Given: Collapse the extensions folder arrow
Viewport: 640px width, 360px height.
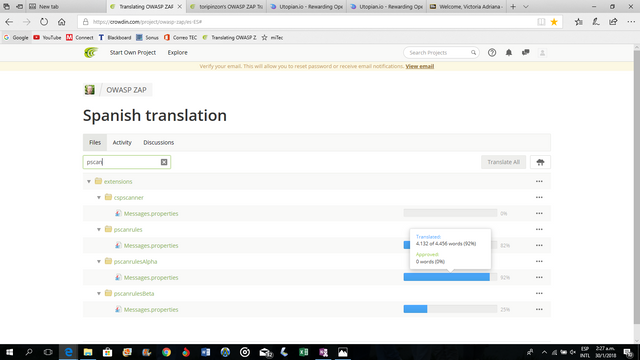Looking at the screenshot, I should pos(89,181).
